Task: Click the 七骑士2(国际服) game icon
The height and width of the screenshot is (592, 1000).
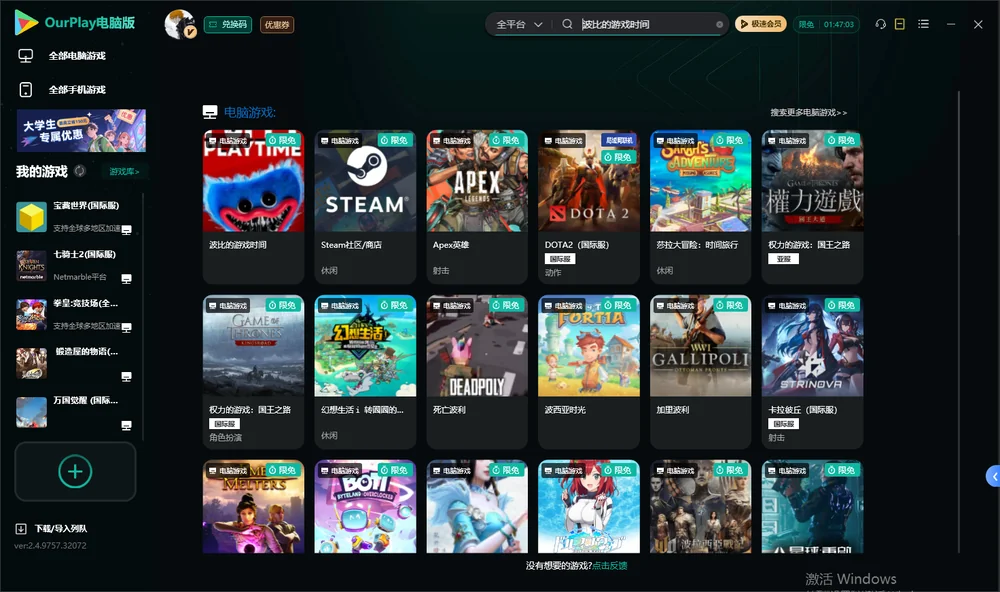Action: (31, 265)
